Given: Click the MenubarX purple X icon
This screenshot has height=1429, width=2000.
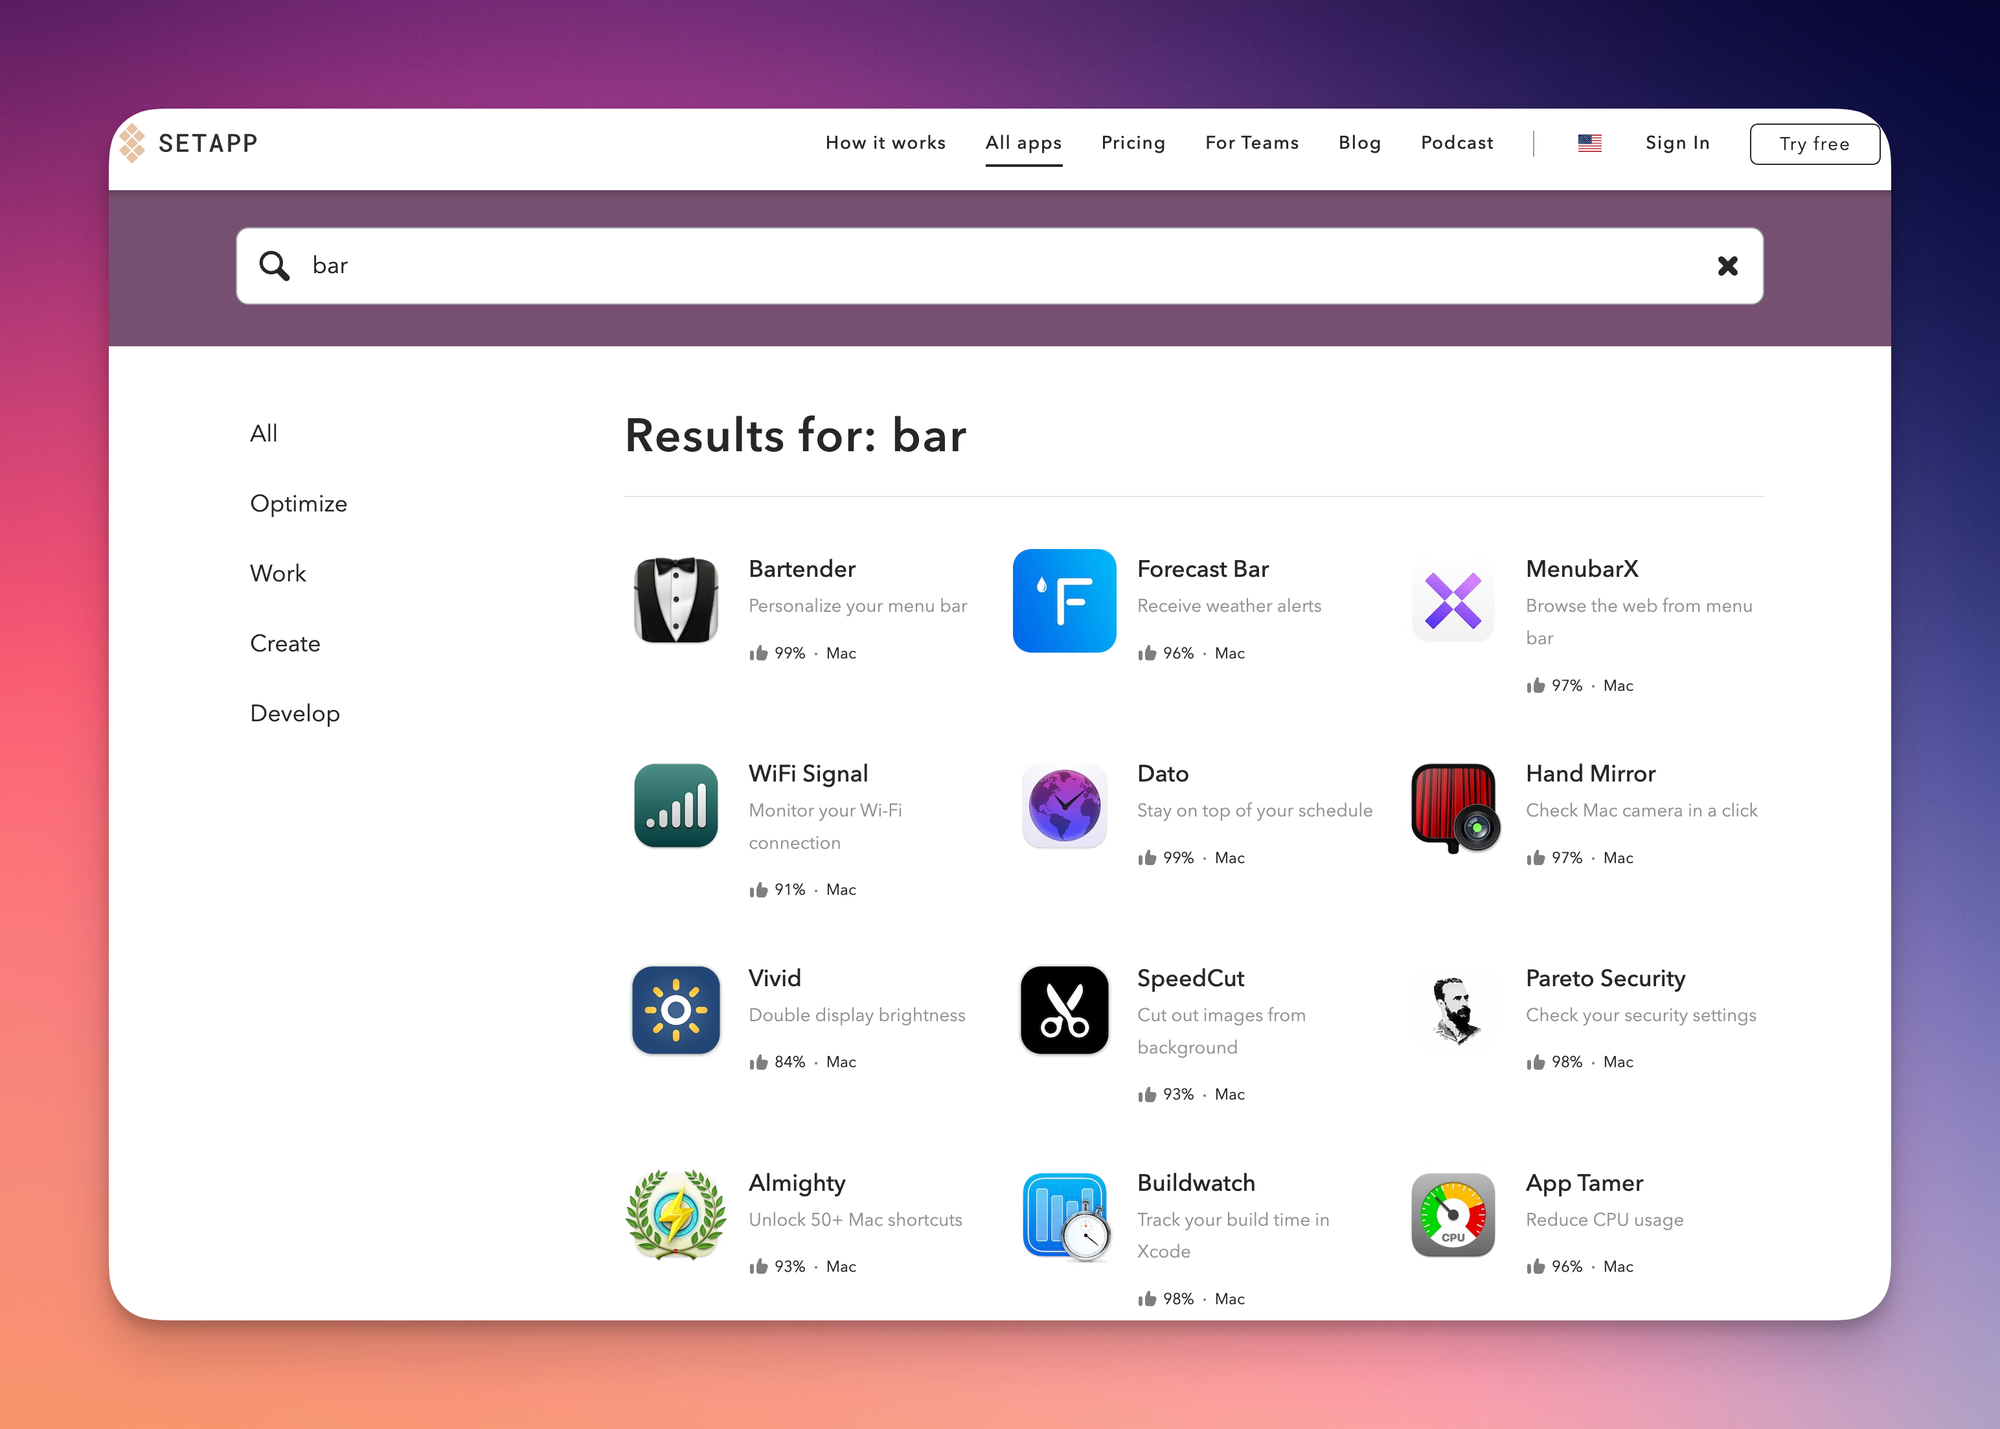Looking at the screenshot, I should click(x=1452, y=600).
